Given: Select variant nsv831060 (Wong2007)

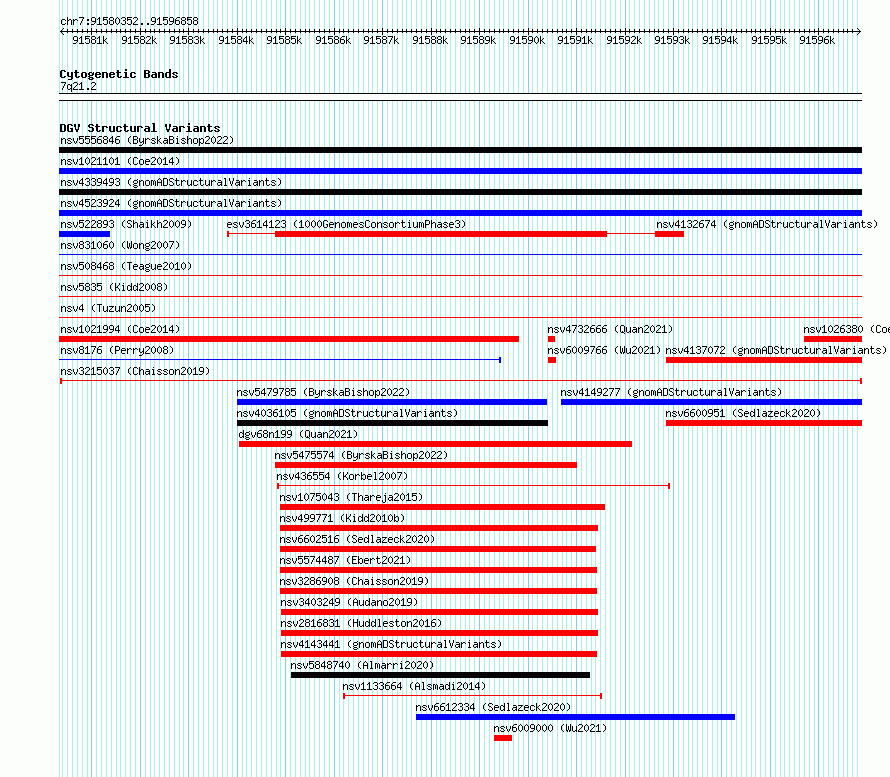Looking at the screenshot, I should click(120, 245).
